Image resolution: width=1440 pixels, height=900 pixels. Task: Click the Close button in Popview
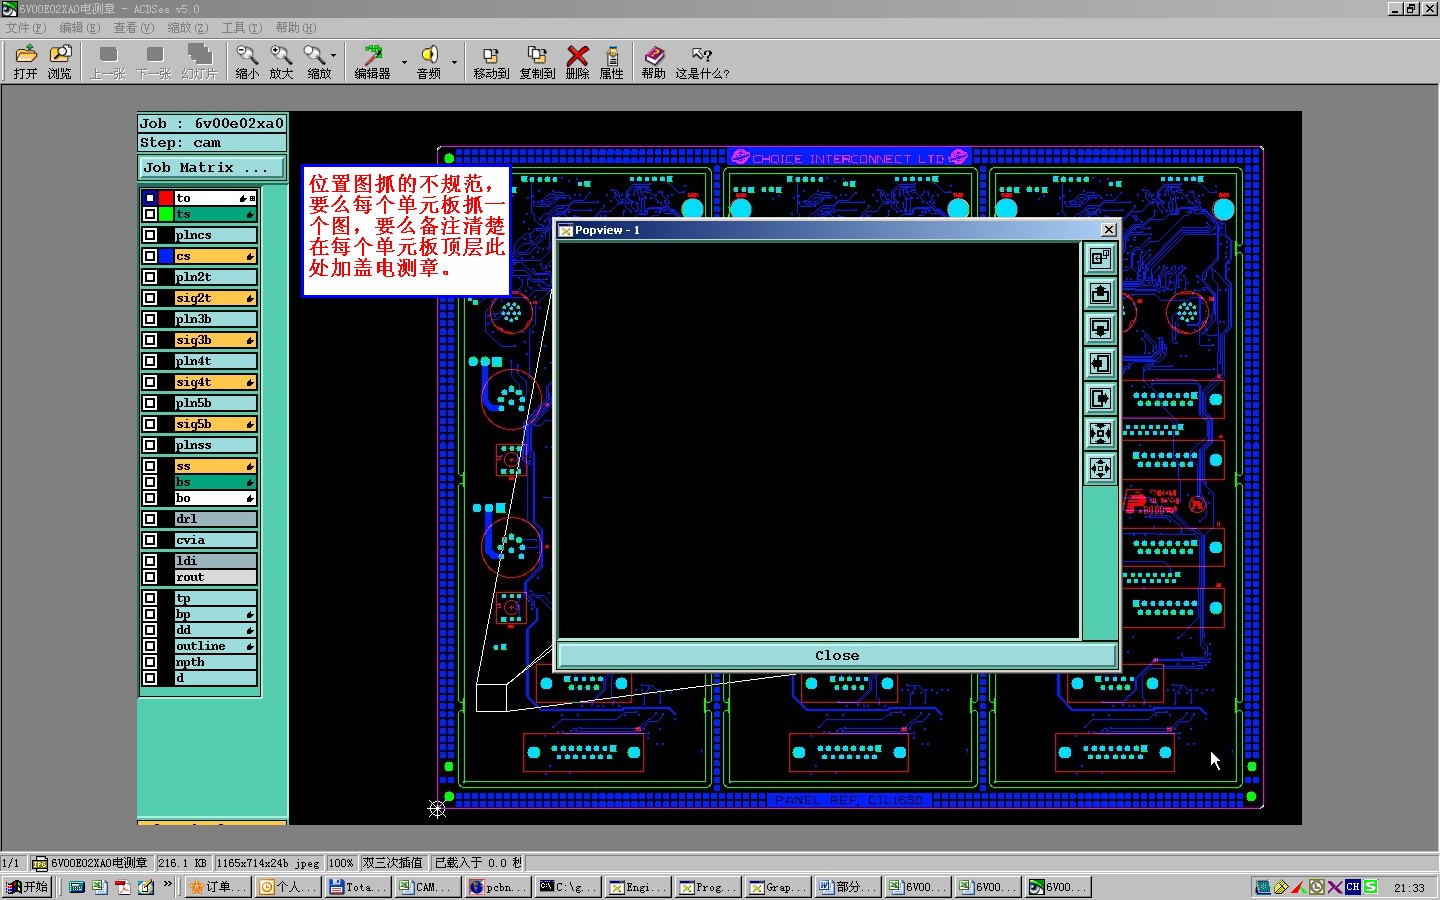tap(837, 656)
